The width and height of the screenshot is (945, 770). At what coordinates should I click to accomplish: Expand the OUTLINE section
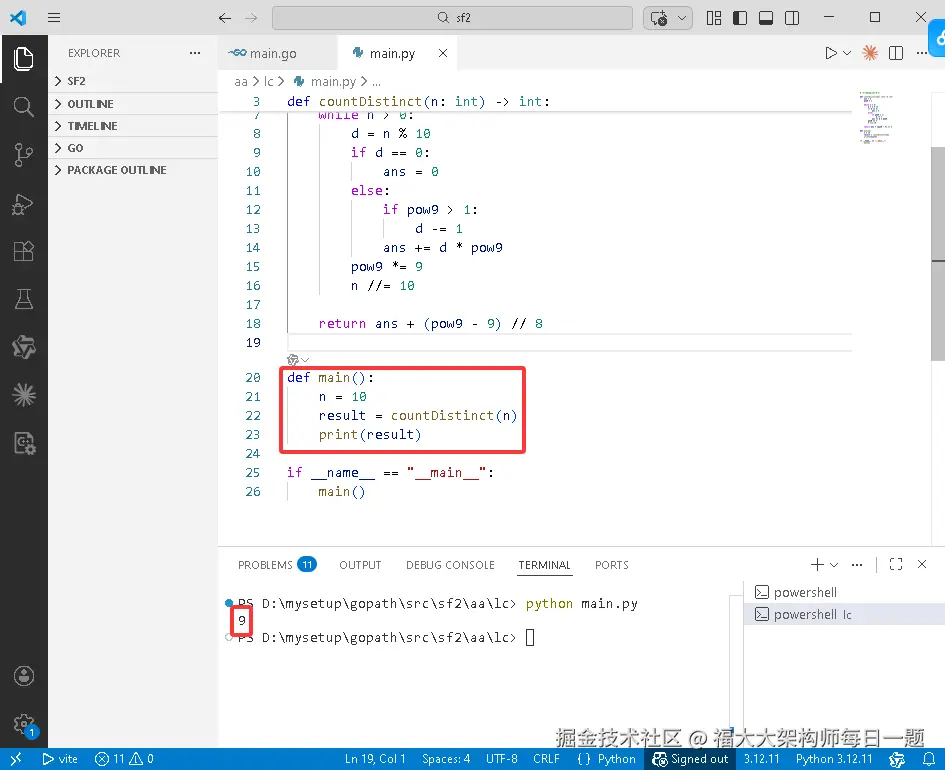(x=133, y=104)
